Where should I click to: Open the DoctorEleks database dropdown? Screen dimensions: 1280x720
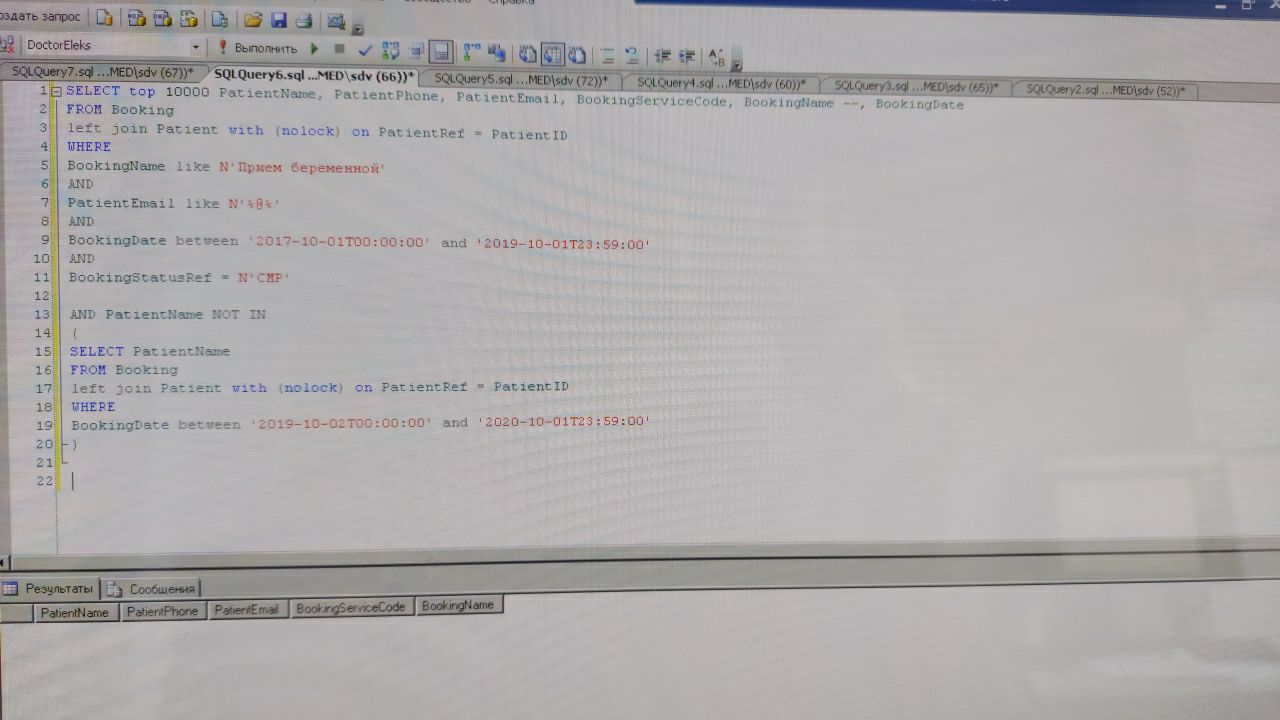pos(196,47)
